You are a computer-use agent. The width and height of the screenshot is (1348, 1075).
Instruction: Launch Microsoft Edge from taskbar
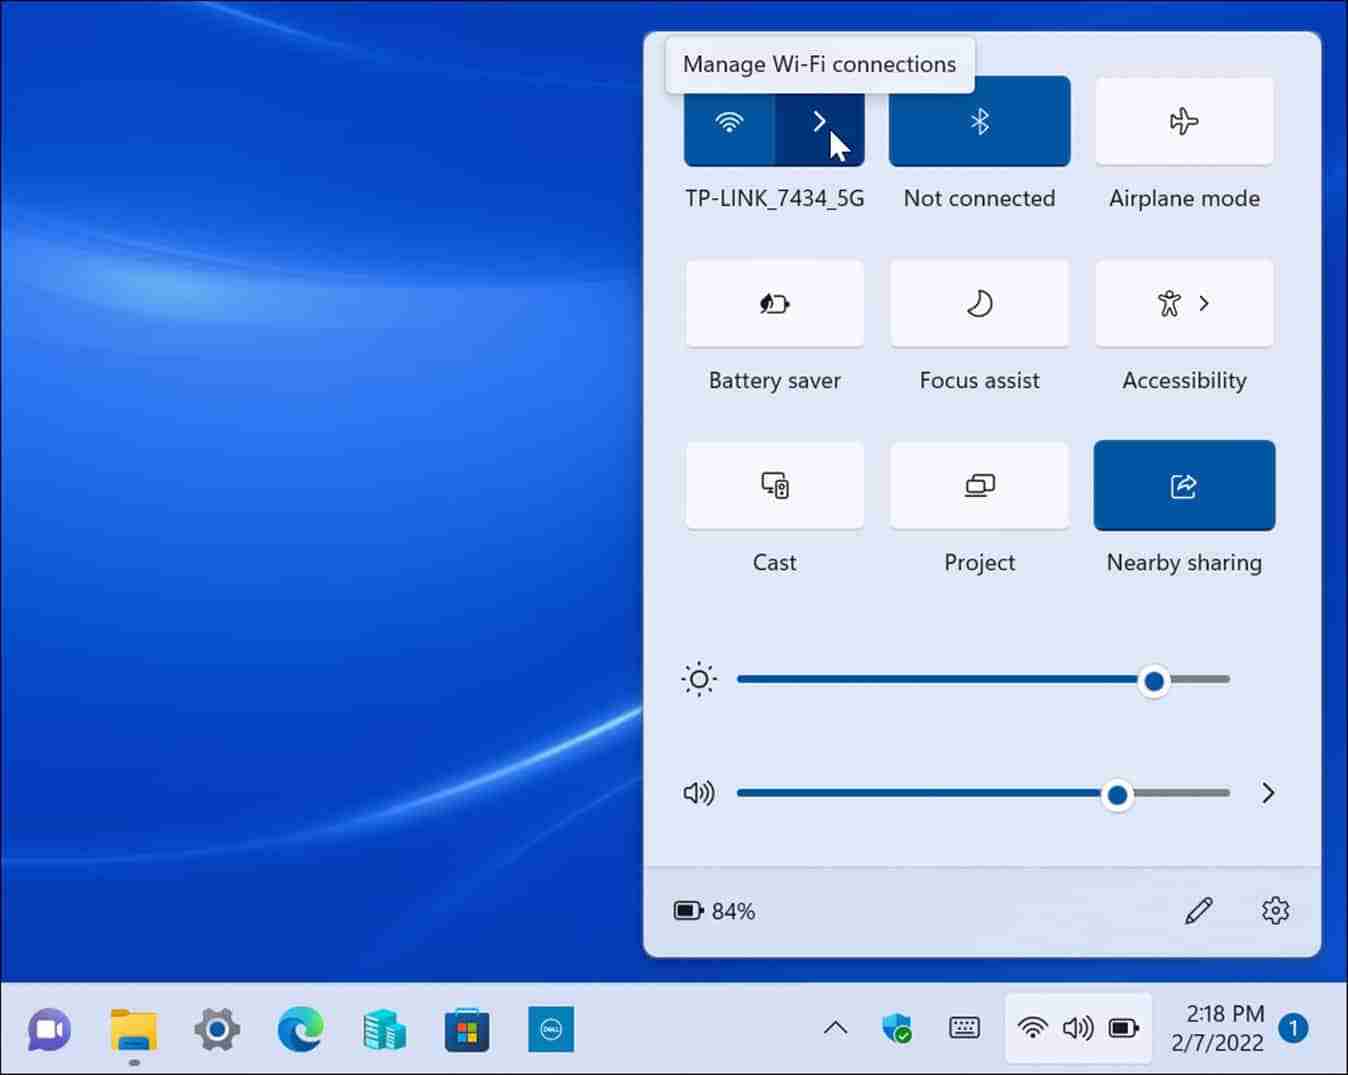point(300,1029)
